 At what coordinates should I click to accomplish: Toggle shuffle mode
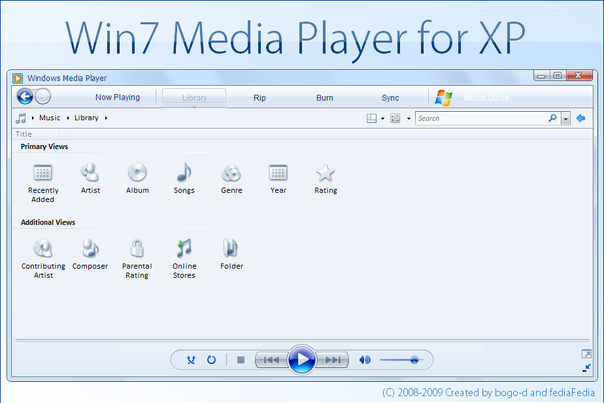tap(191, 360)
